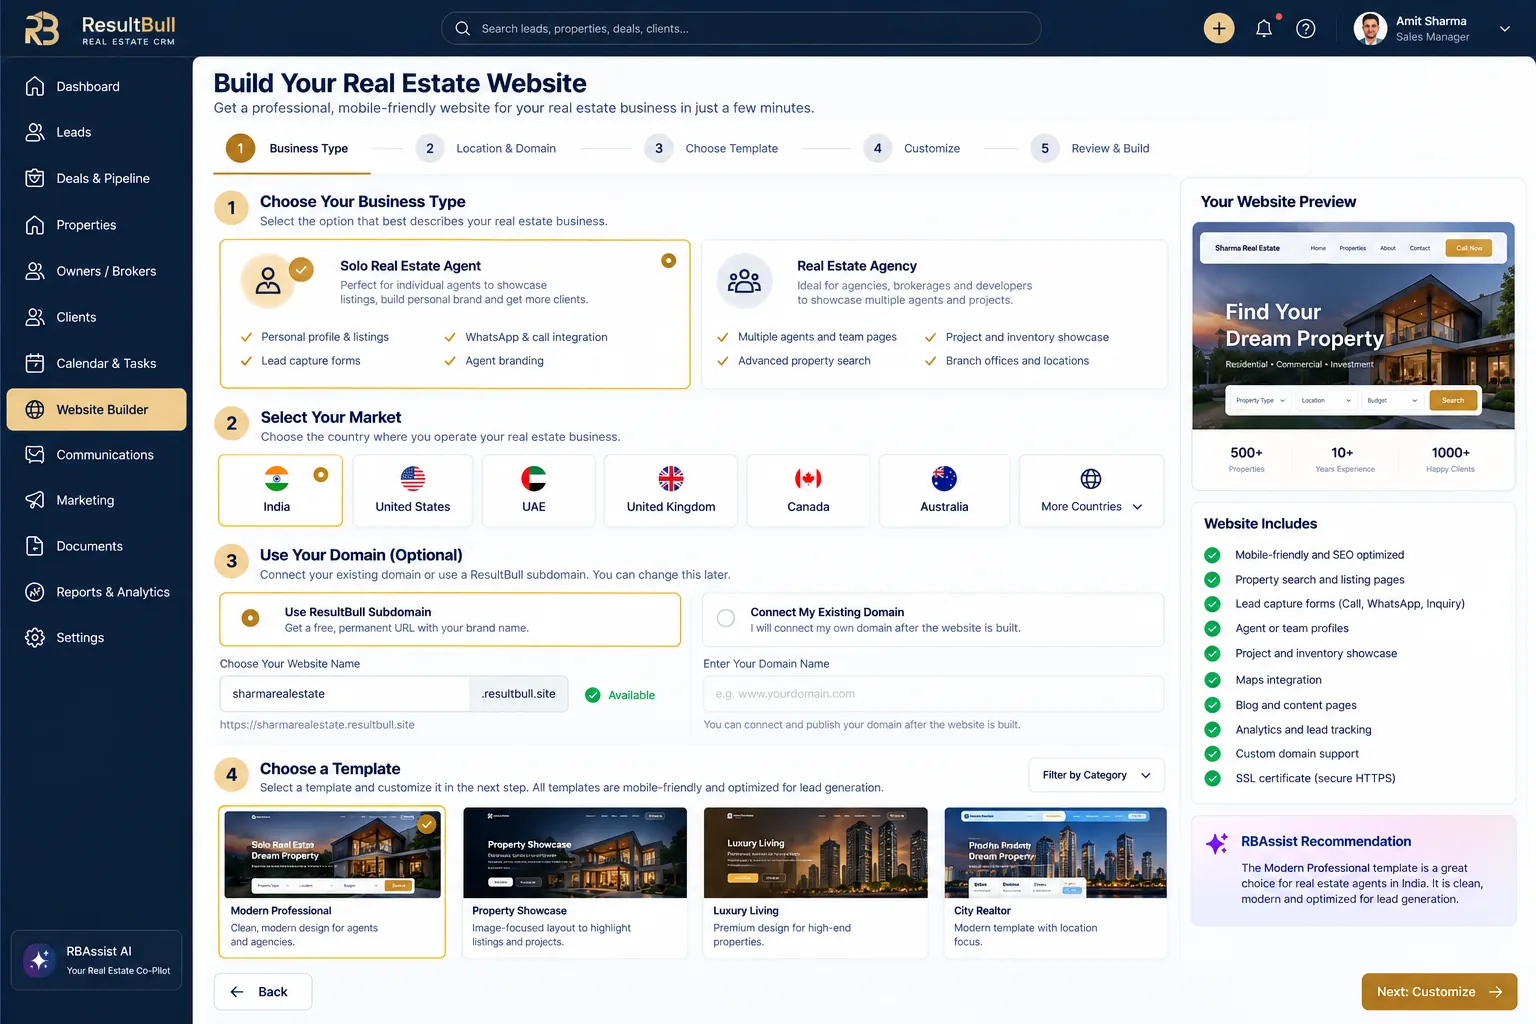Image resolution: width=1536 pixels, height=1024 pixels.
Task: Click the Properties house icon
Action: pos(35,225)
